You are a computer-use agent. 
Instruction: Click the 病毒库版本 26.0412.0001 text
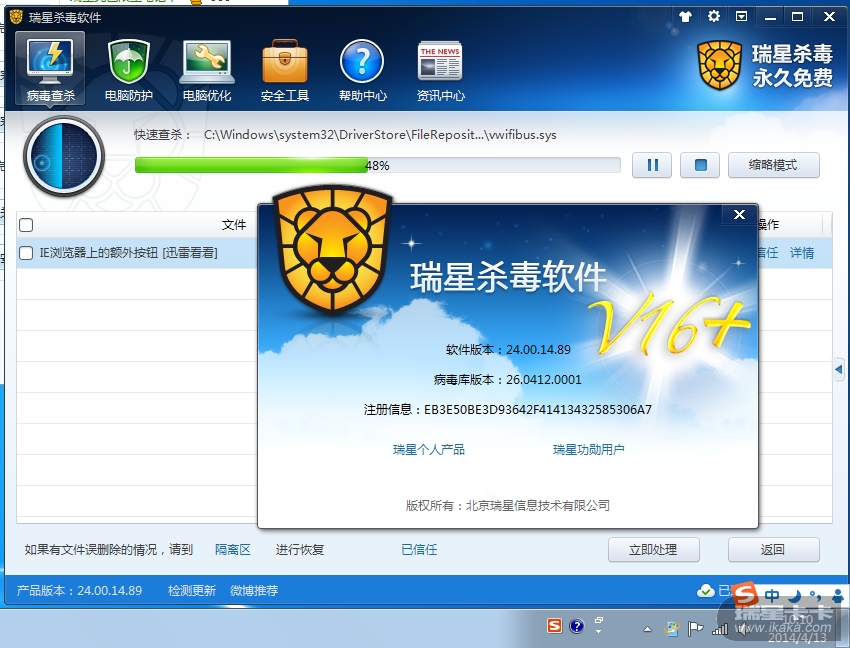[x=507, y=380]
